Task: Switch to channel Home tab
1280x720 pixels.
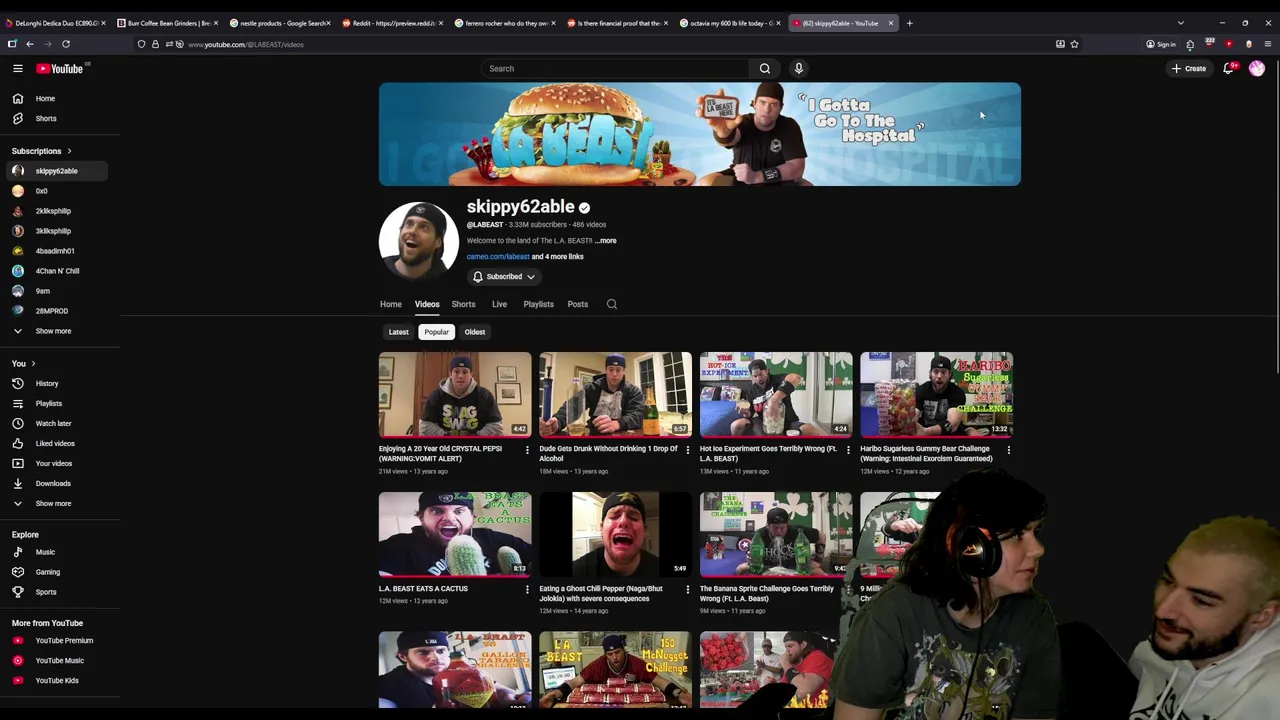Action: pos(391,304)
